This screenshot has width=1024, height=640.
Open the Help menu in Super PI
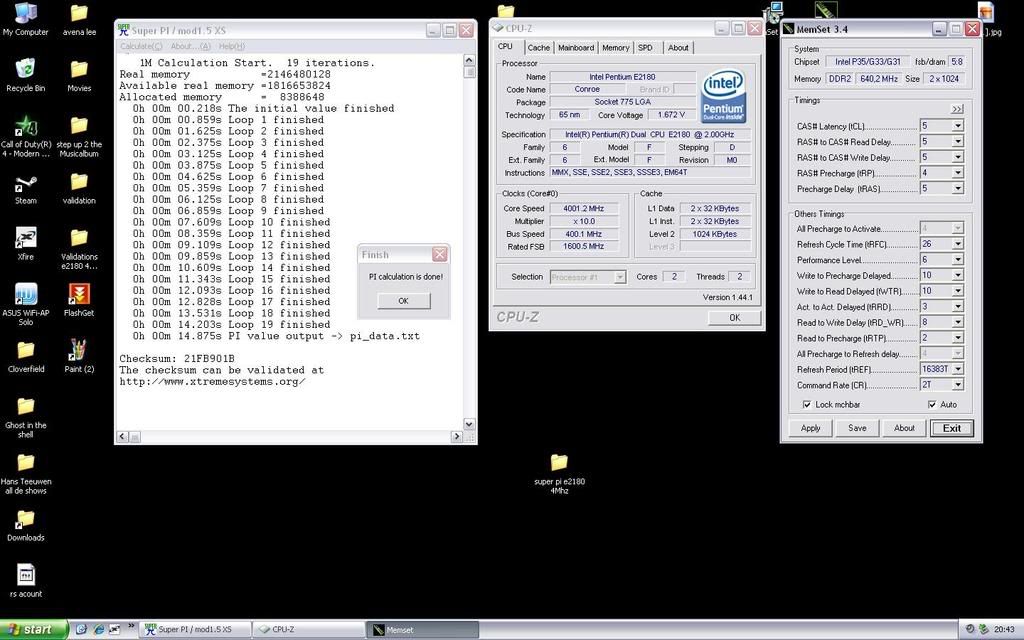(x=232, y=46)
